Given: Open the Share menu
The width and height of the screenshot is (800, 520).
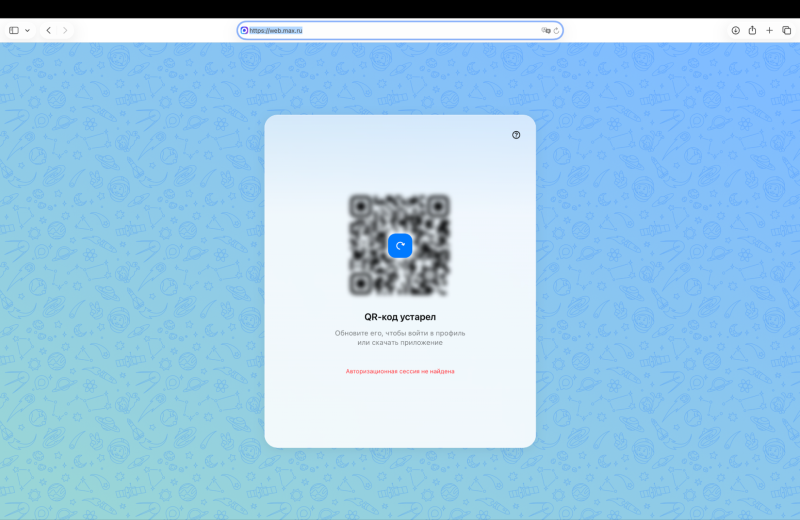Looking at the screenshot, I should pyautogui.click(x=752, y=31).
